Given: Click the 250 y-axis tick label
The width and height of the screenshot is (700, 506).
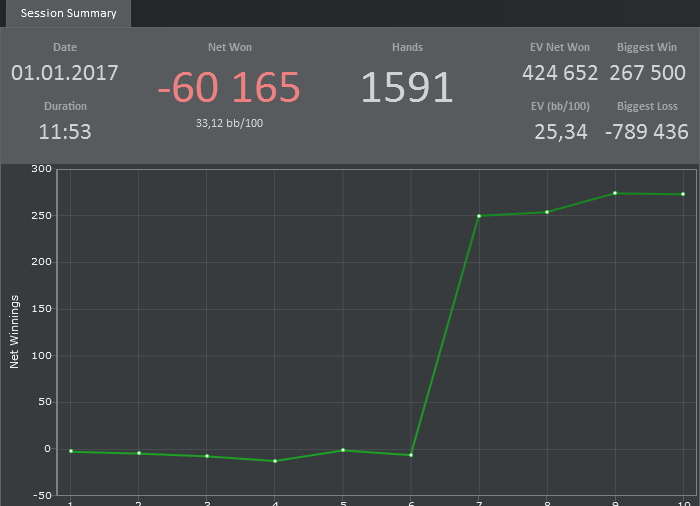Looking at the screenshot, I should (42, 215).
